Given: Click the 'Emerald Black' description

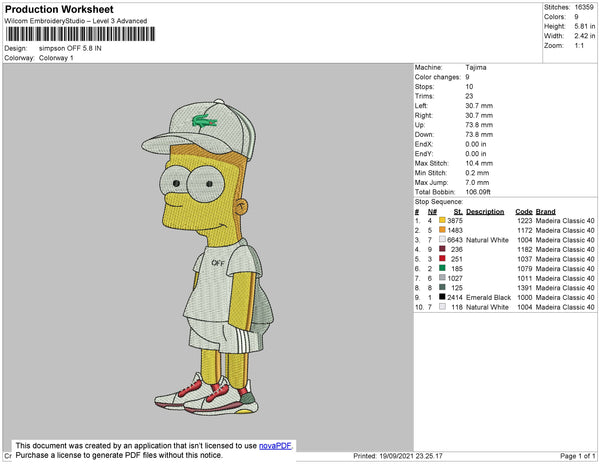Looking at the screenshot, I should coord(488,297).
